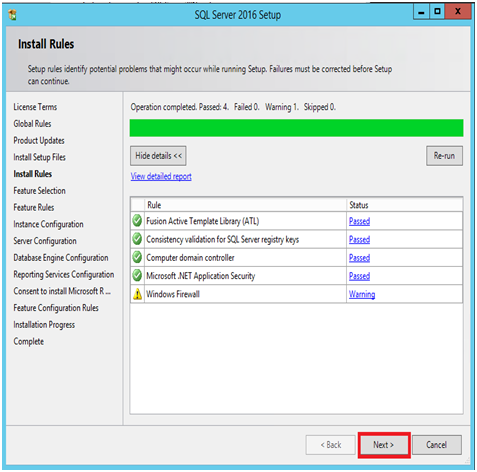Select Installation Progress step
477x472 pixels.
(x=44, y=325)
